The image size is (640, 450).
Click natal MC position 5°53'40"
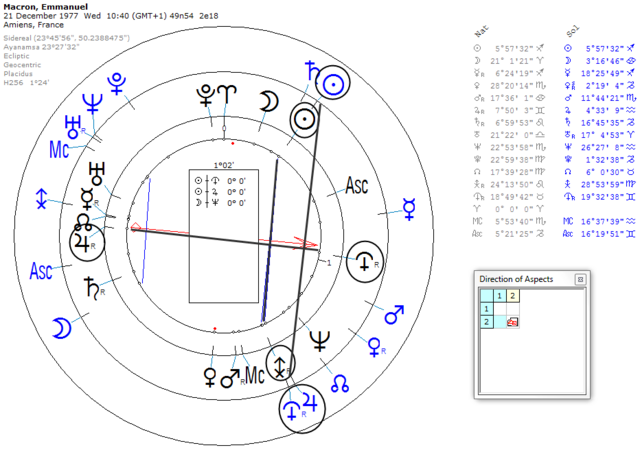point(514,221)
